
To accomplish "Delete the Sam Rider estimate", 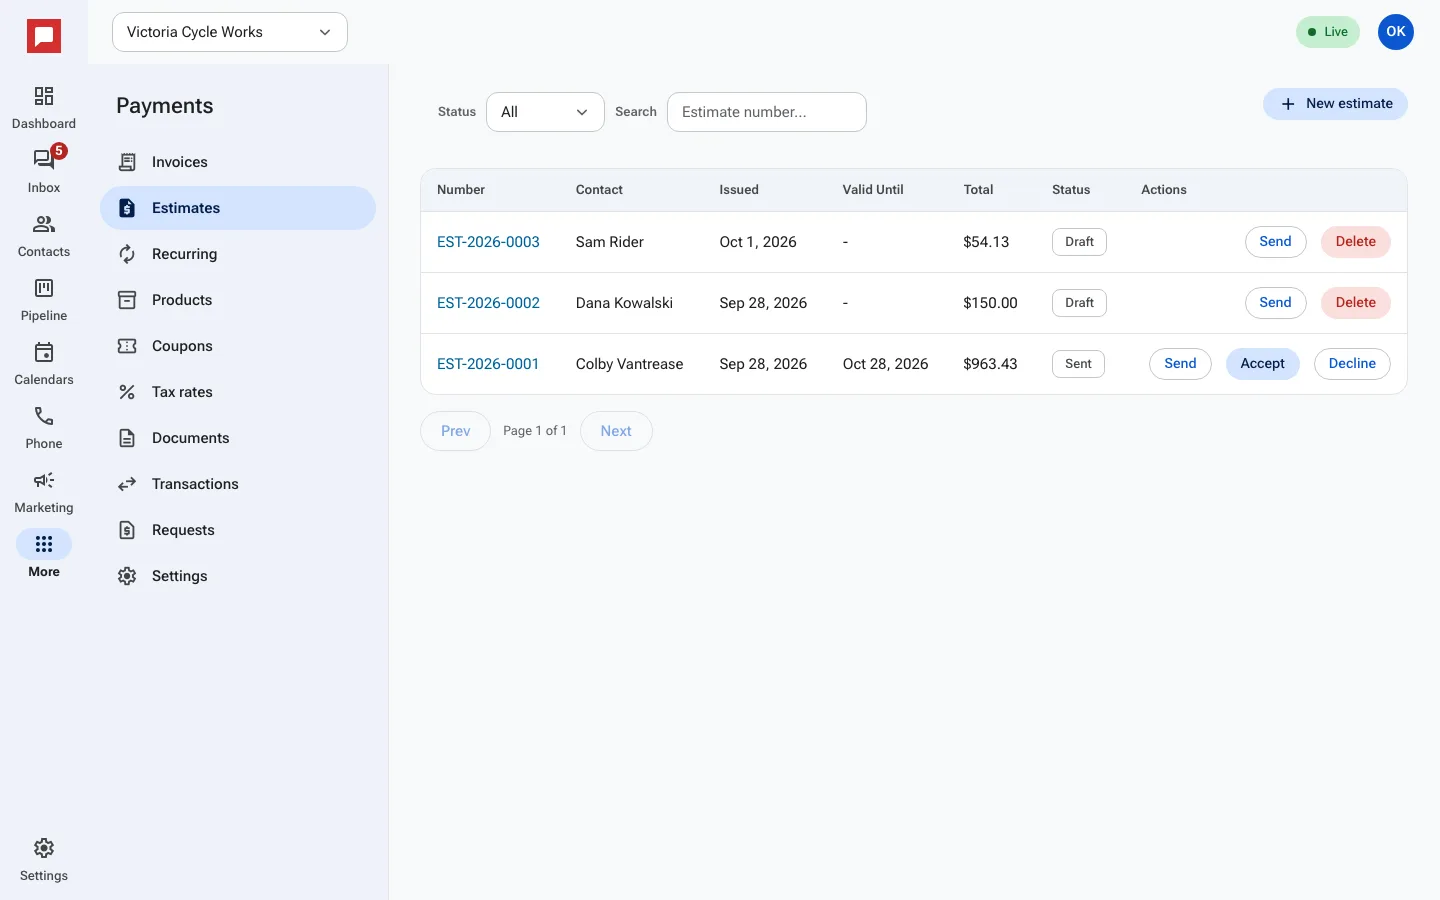I will (x=1355, y=242).
